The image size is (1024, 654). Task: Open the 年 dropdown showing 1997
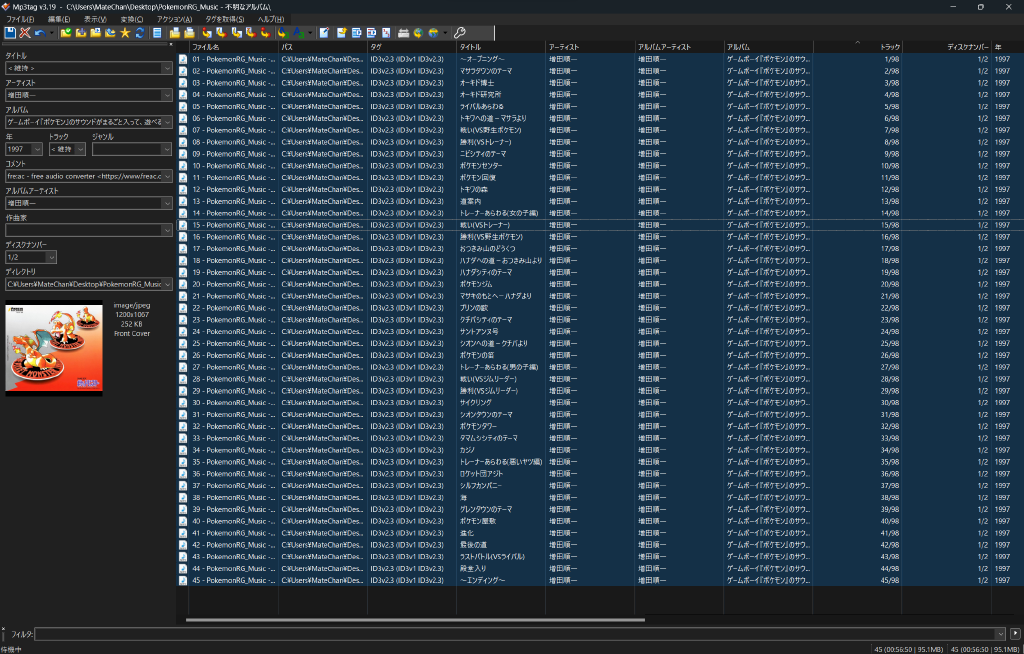(38, 149)
